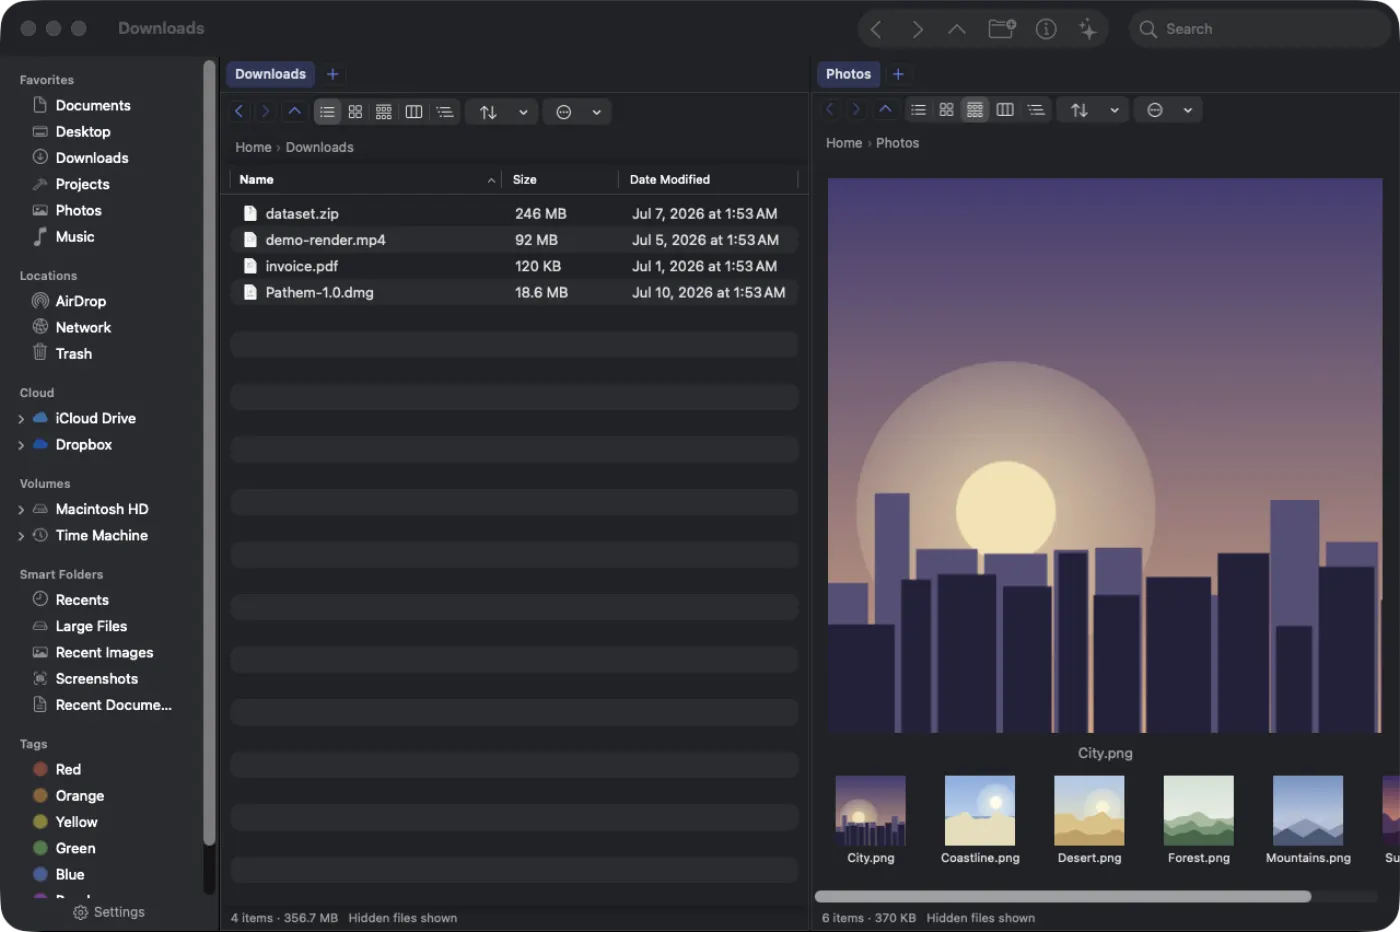The height and width of the screenshot is (932, 1400).
Task: Sort files by the Date Modified column header
Action: click(x=708, y=180)
